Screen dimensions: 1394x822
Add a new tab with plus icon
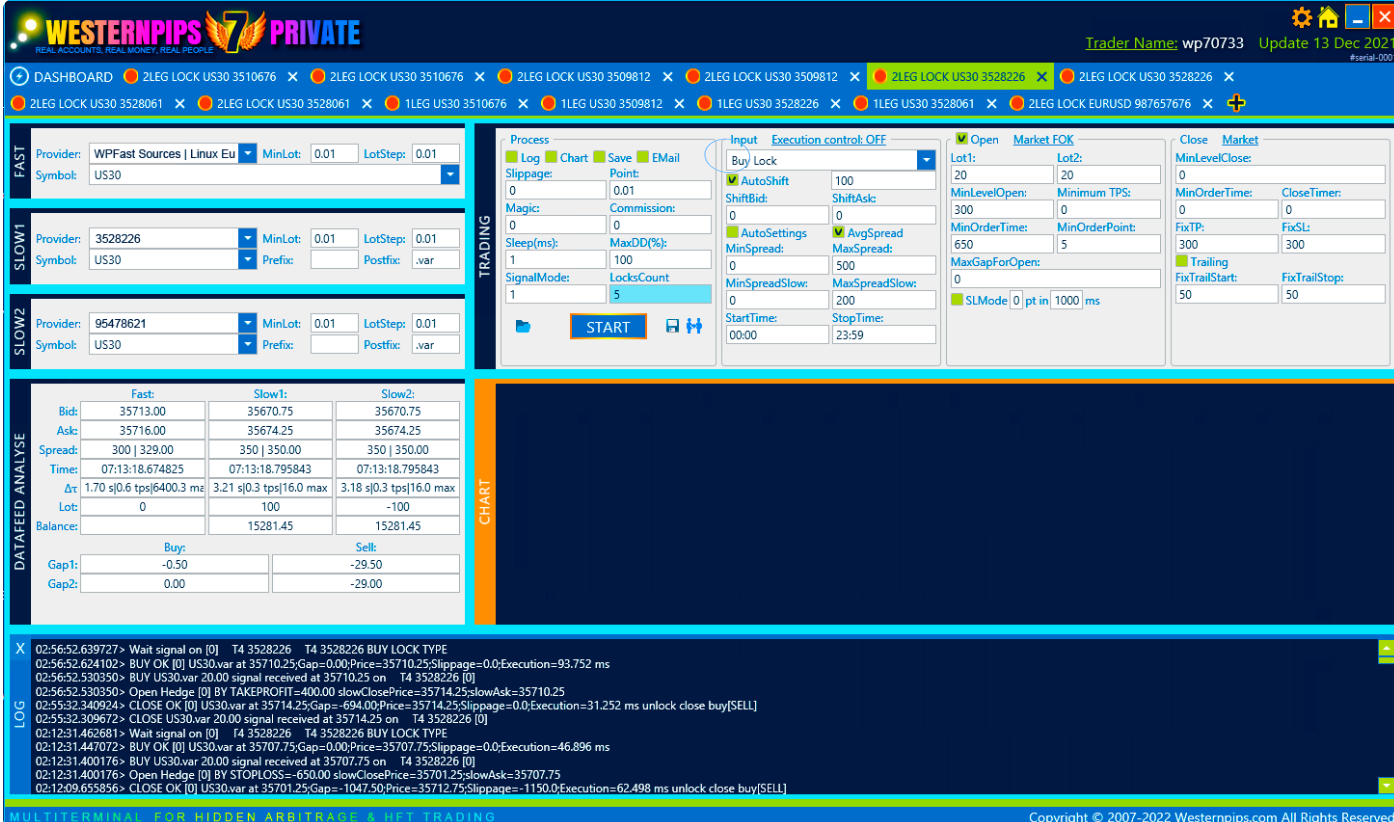click(x=1236, y=103)
